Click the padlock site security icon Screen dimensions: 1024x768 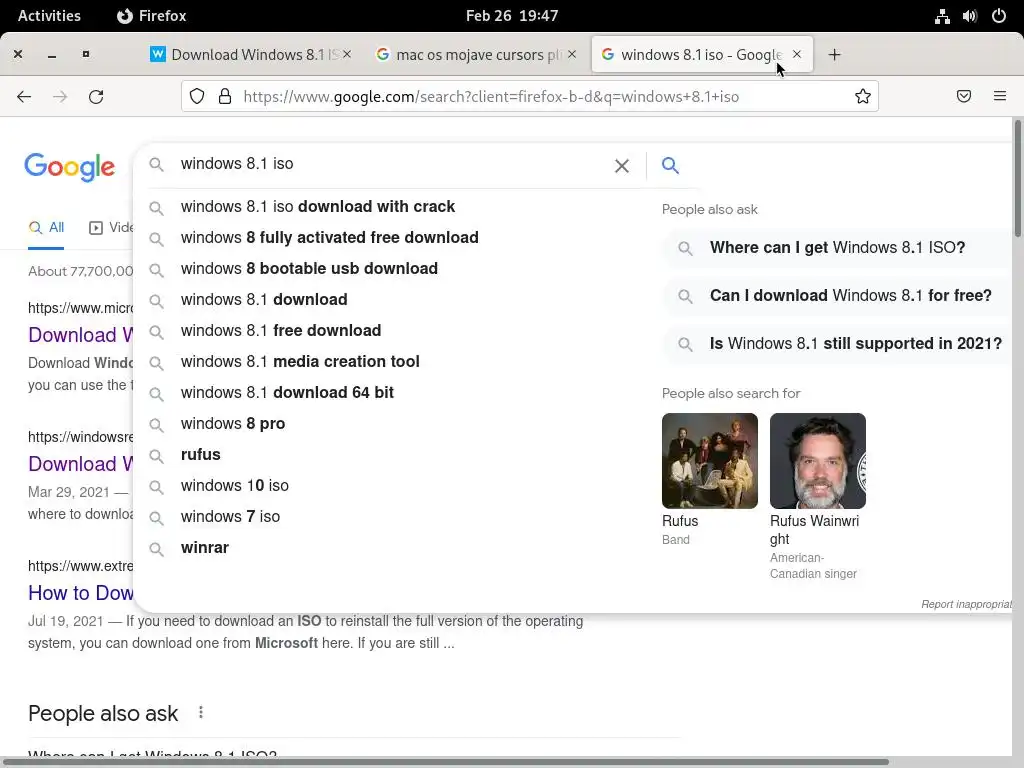click(225, 97)
